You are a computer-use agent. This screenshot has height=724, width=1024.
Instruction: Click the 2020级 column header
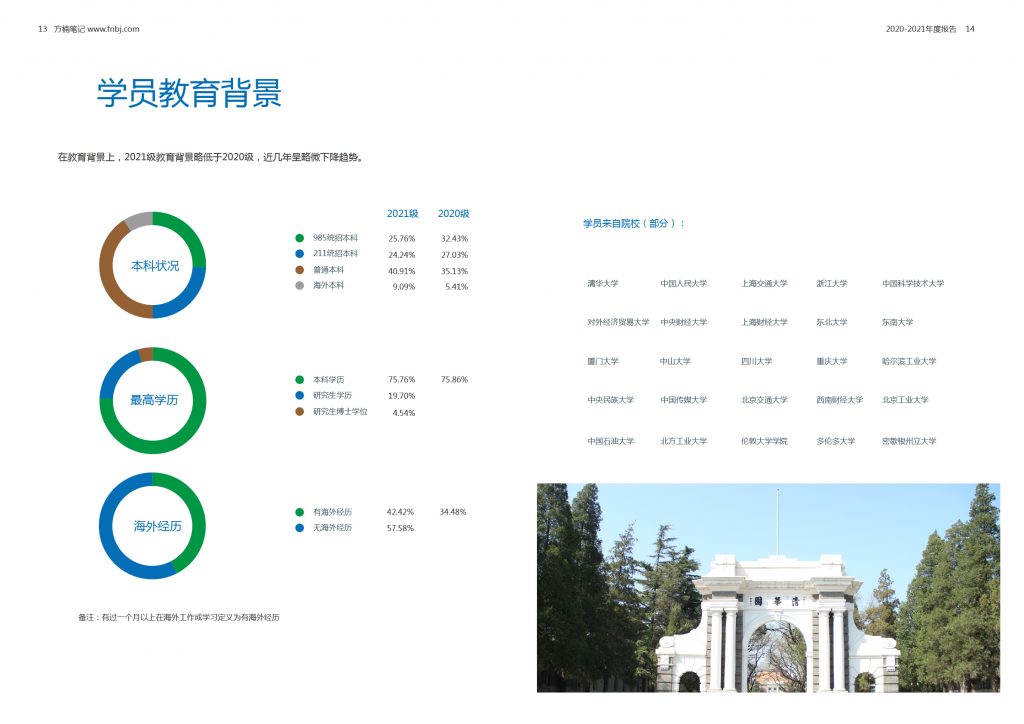tap(453, 213)
